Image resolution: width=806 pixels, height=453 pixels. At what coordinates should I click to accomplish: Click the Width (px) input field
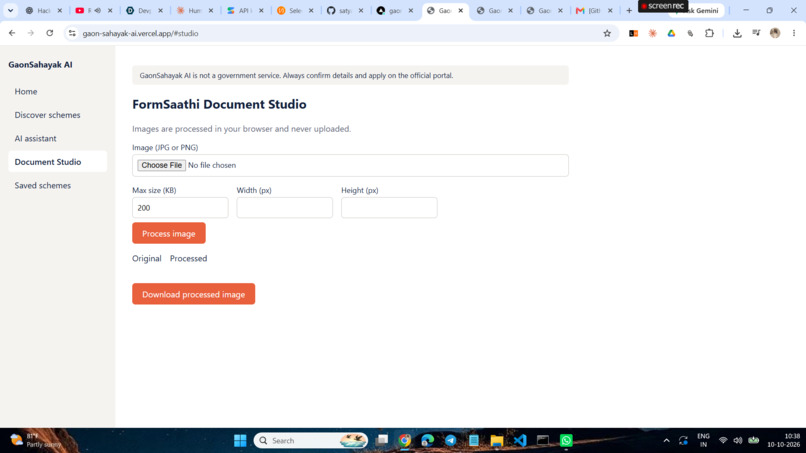pos(284,208)
